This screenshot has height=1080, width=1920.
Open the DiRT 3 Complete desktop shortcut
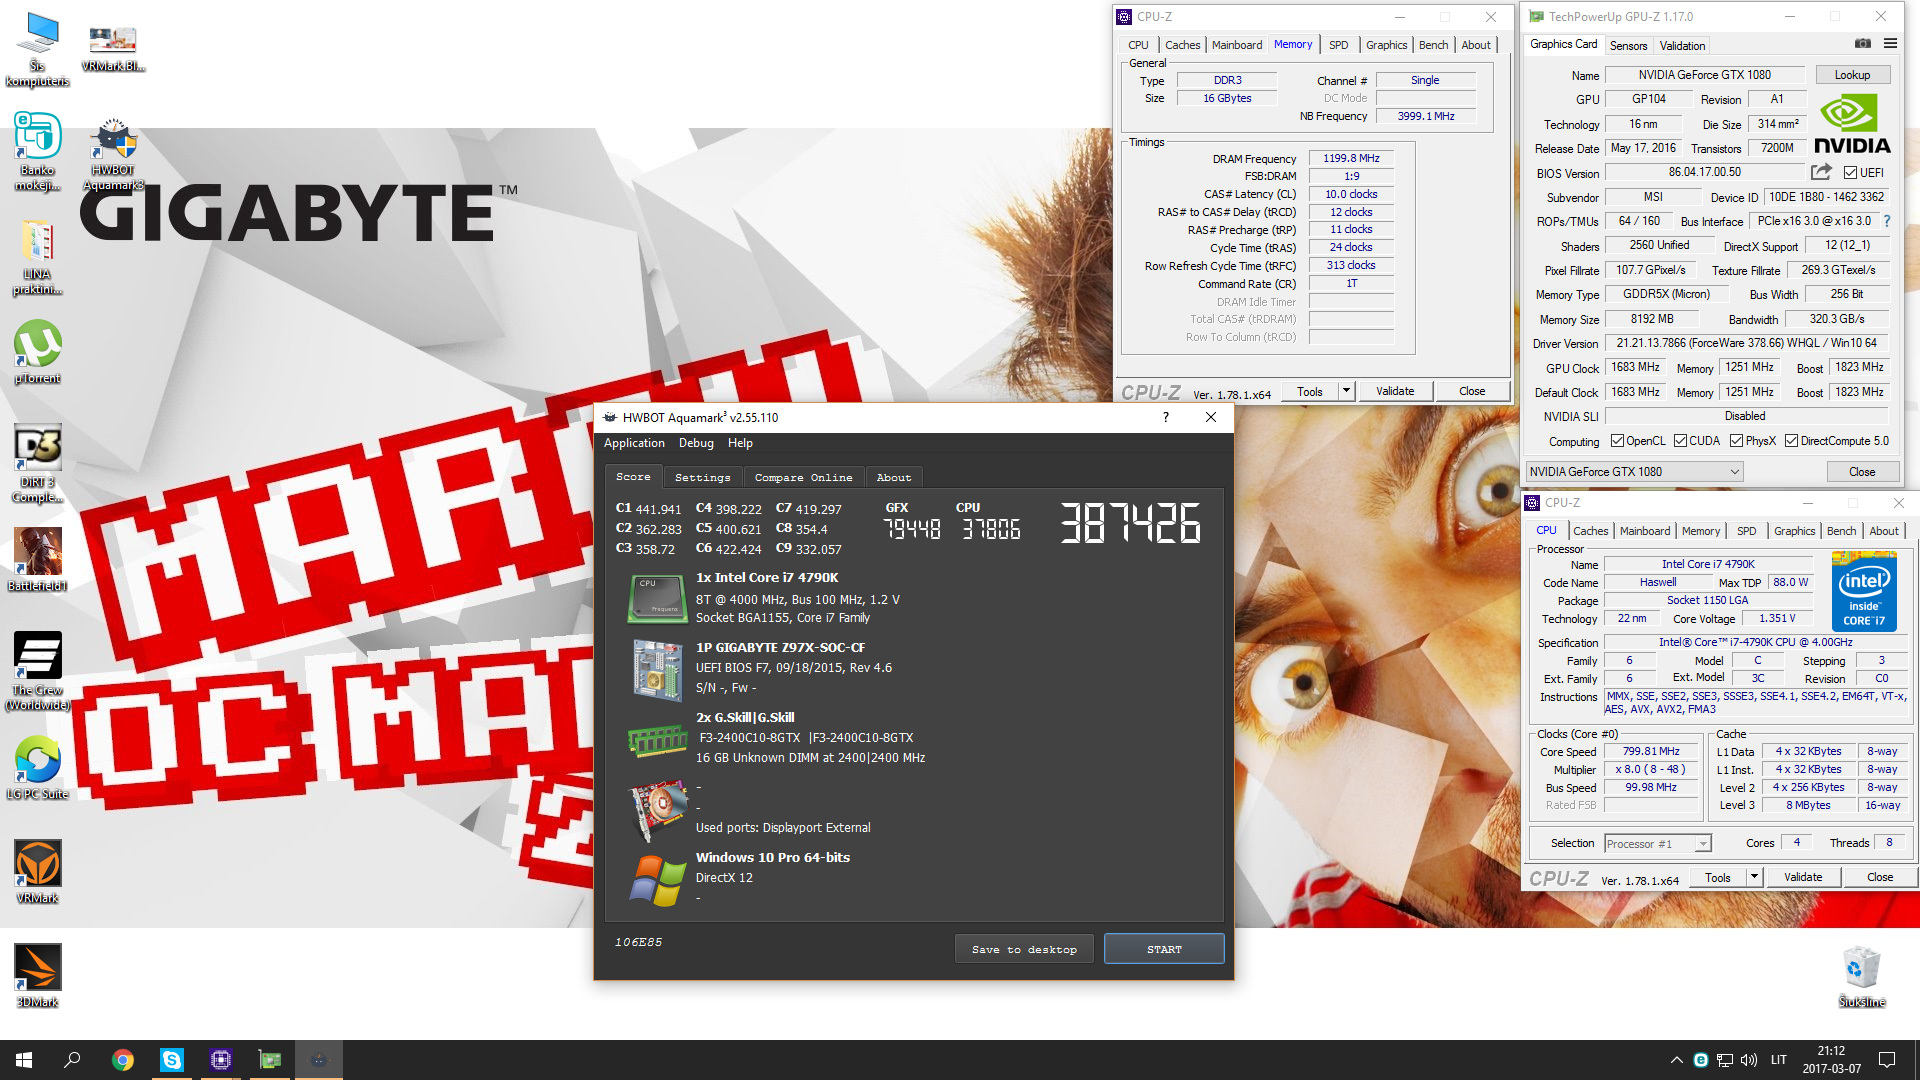click(38, 463)
